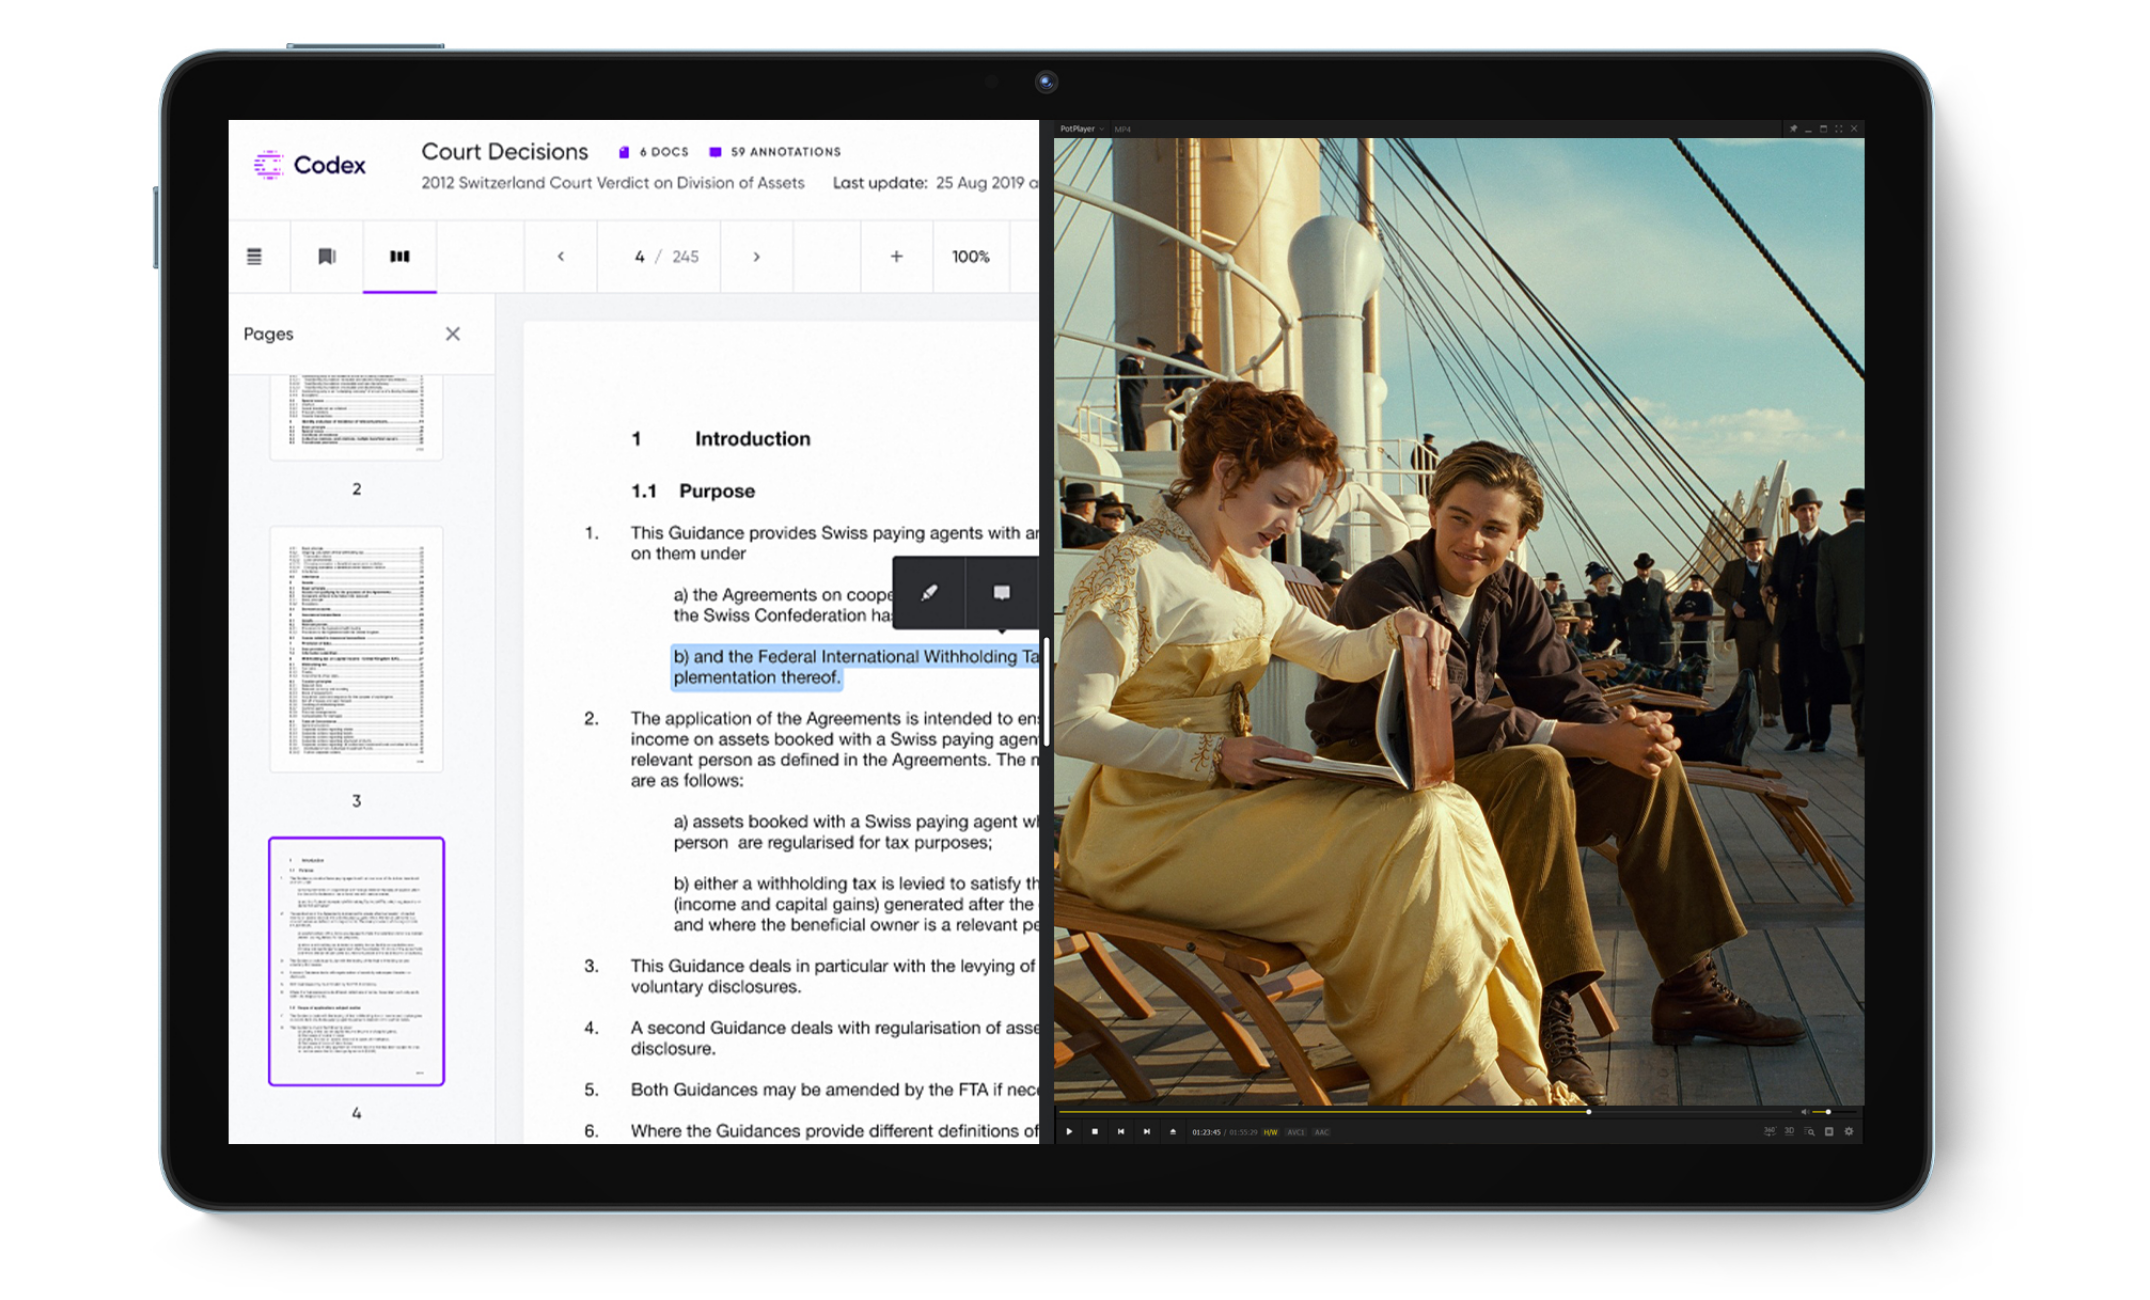
Task: Click the elapsed time 01:23:45 in PotPlayer
Action: click(x=1206, y=1132)
